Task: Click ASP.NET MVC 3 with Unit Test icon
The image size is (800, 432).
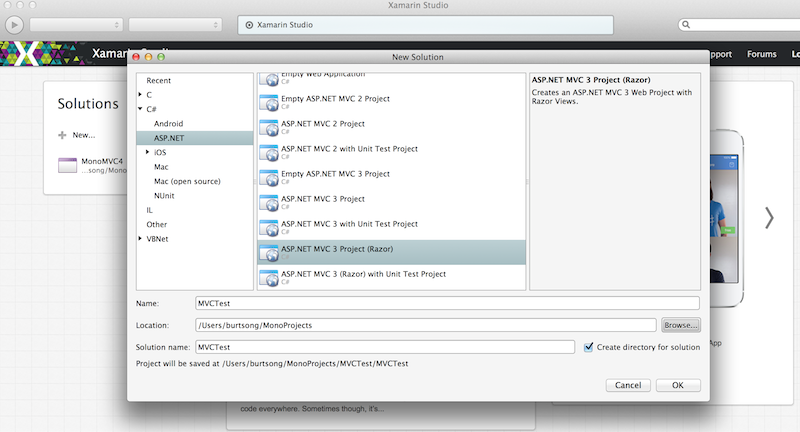Action: click(269, 227)
